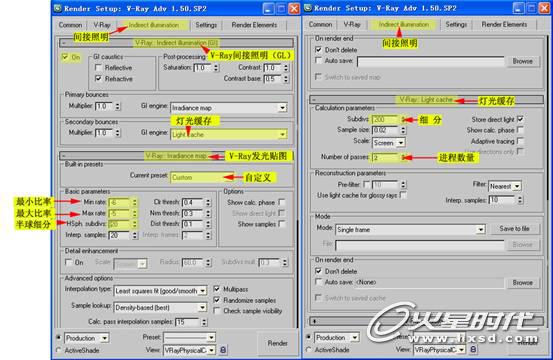This screenshot has height=360, width=553.
Task: Click the Render button in left window
Action: coord(277,343)
